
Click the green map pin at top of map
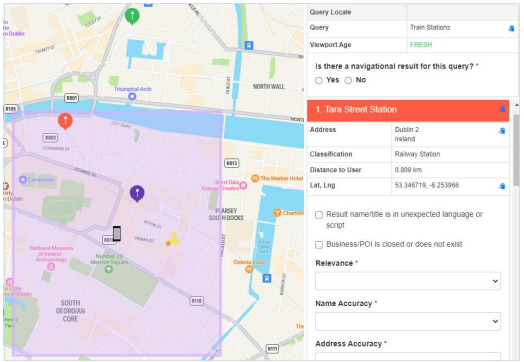coord(132,16)
